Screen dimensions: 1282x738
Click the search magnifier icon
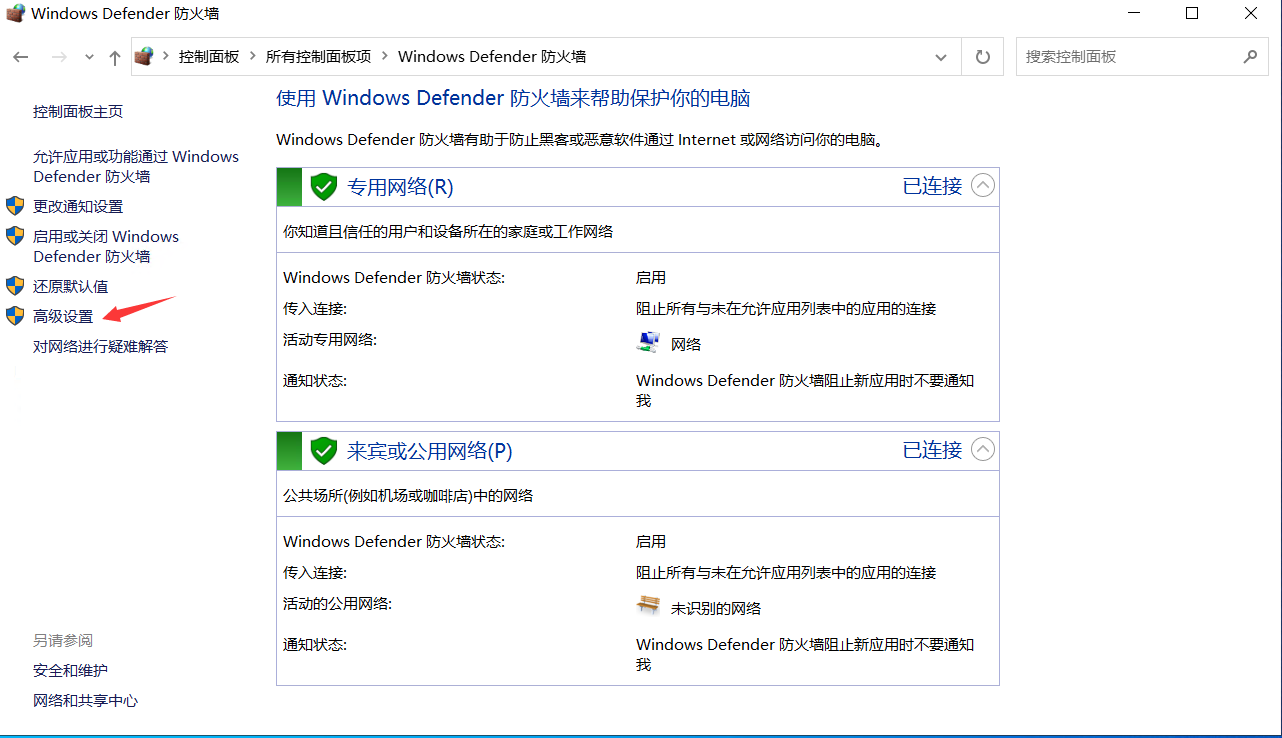click(1250, 57)
